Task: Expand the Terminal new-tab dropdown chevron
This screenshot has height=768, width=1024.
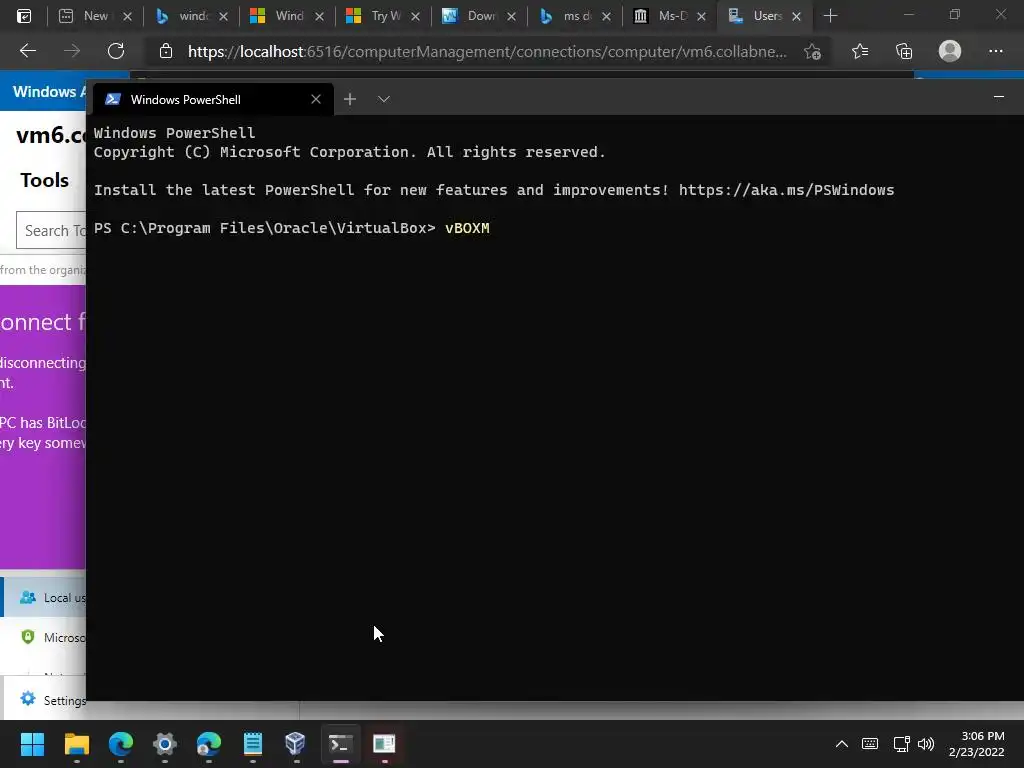Action: click(x=384, y=99)
